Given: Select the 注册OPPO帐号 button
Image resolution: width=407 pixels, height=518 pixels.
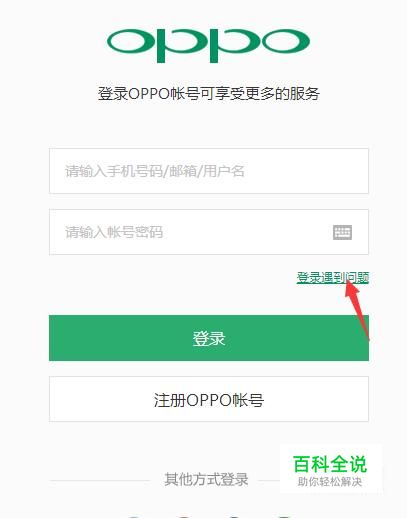Looking at the screenshot, I should pyautogui.click(x=209, y=399).
